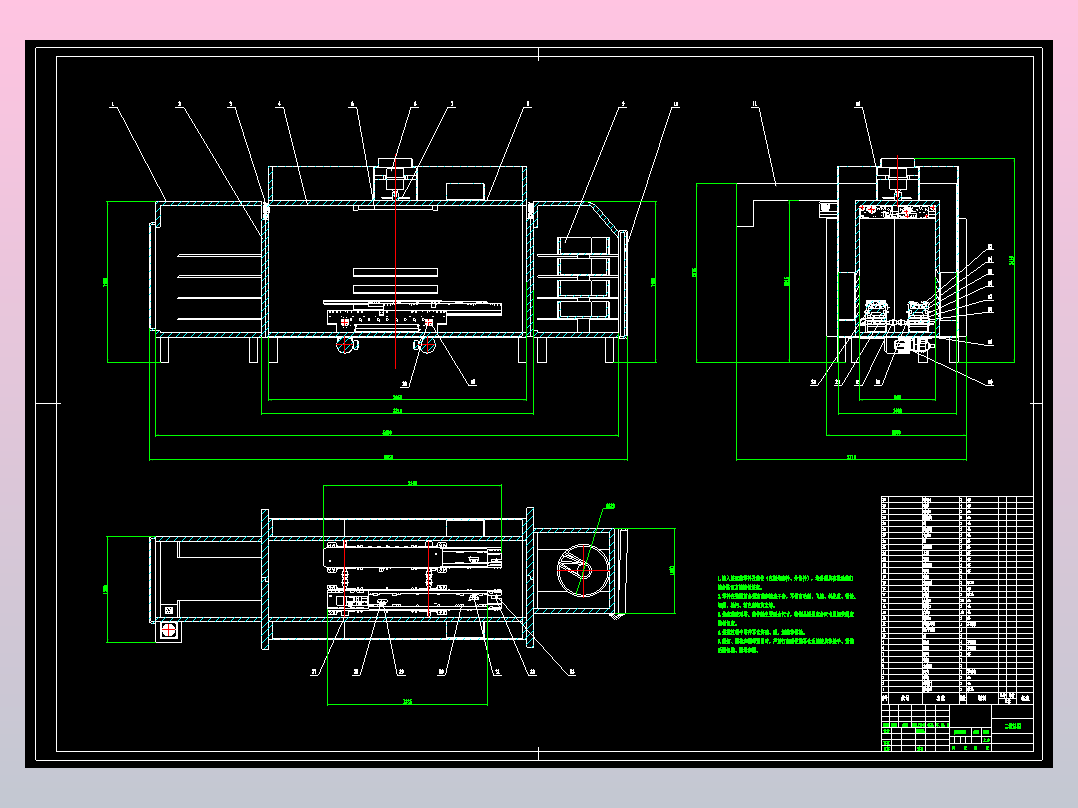This screenshot has width=1078, height=808.
Task: Click the stacked boxes on right-side shelves
Action: [584, 278]
